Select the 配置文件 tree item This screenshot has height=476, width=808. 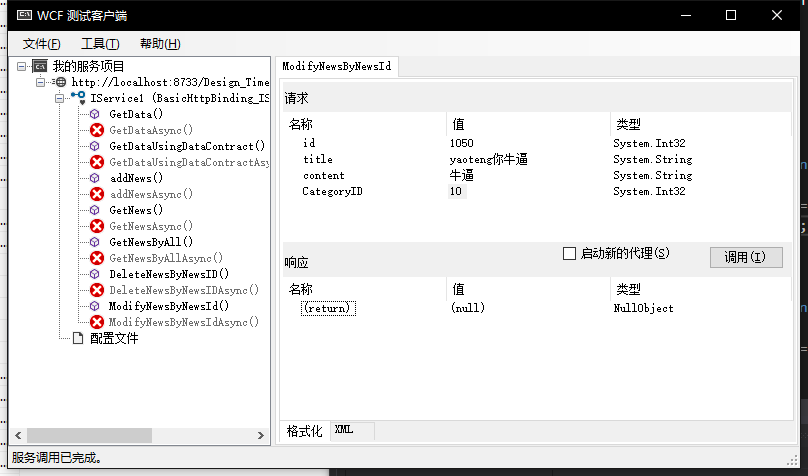[114, 338]
